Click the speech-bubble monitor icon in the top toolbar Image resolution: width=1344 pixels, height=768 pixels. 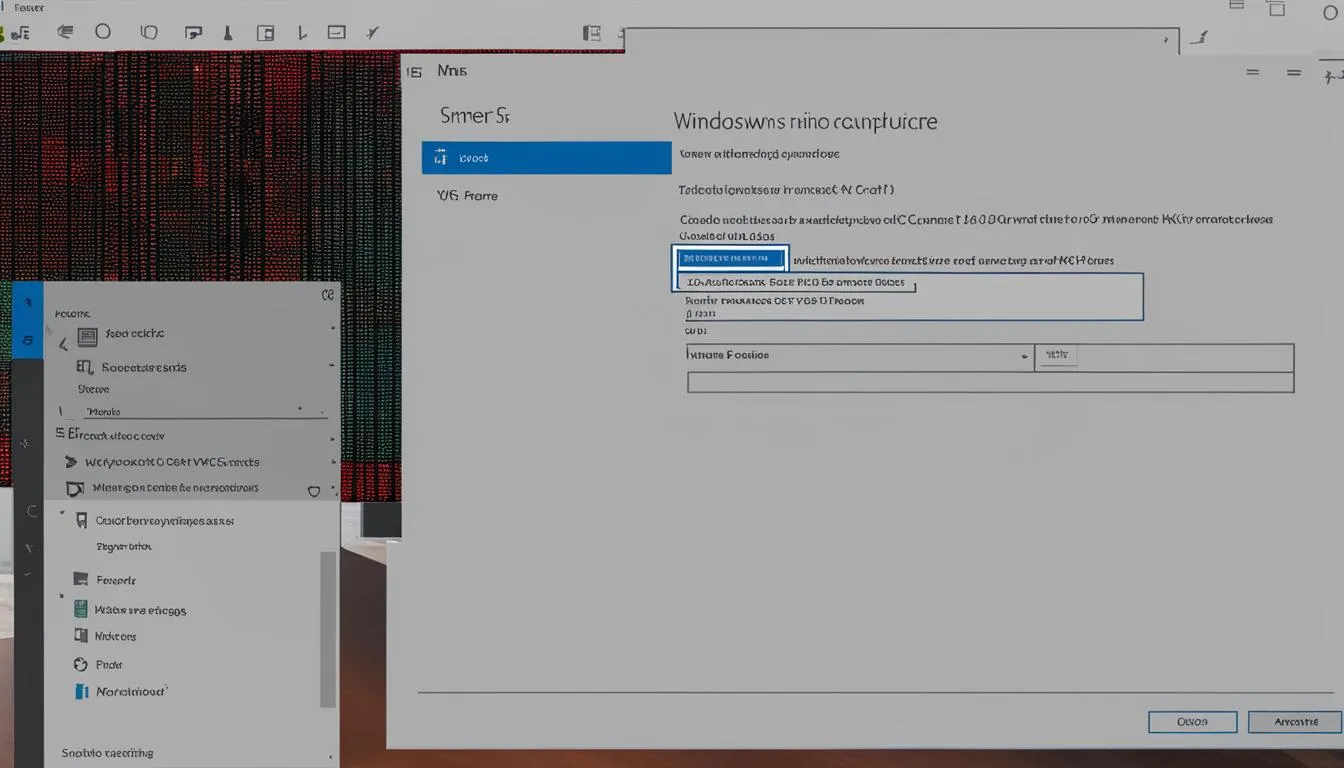click(193, 33)
